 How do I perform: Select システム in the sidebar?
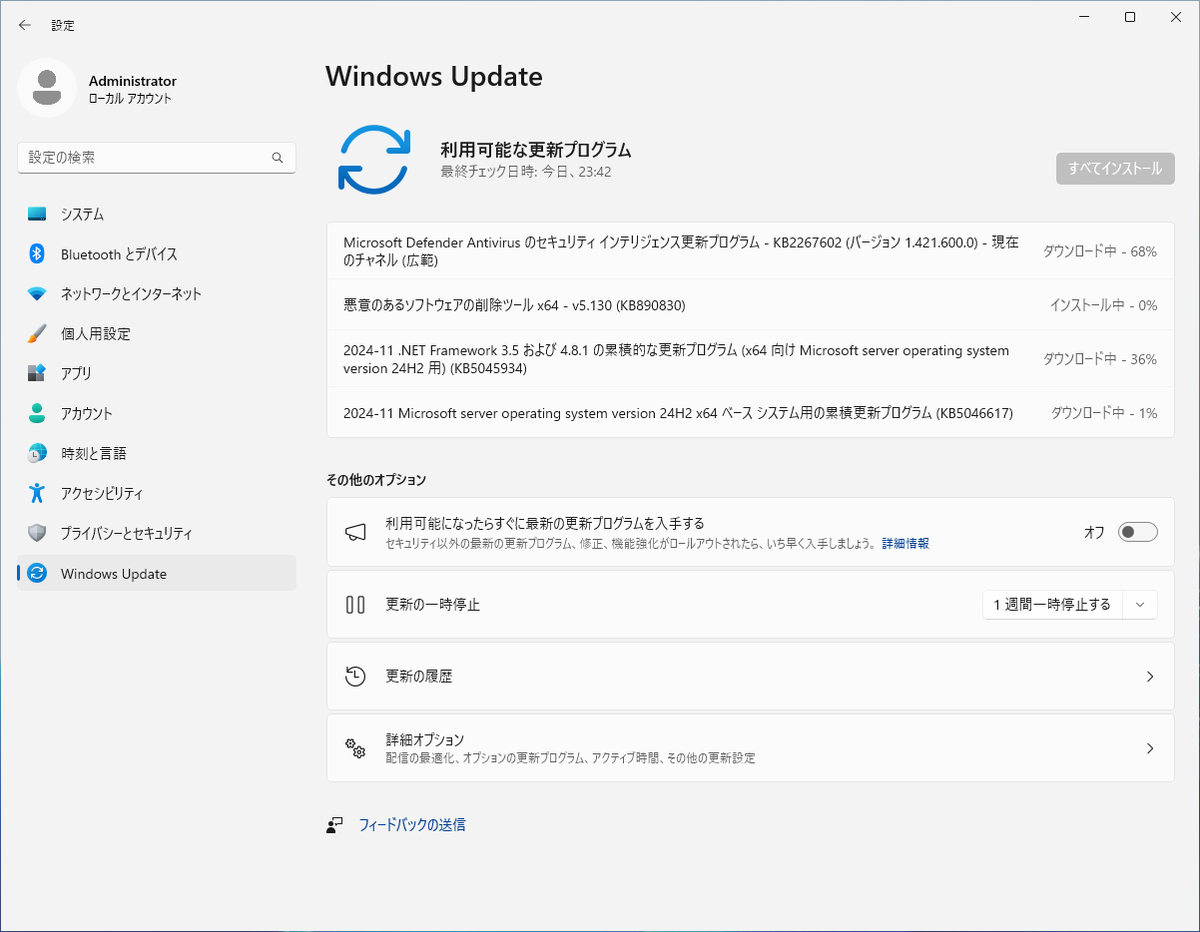click(x=157, y=214)
